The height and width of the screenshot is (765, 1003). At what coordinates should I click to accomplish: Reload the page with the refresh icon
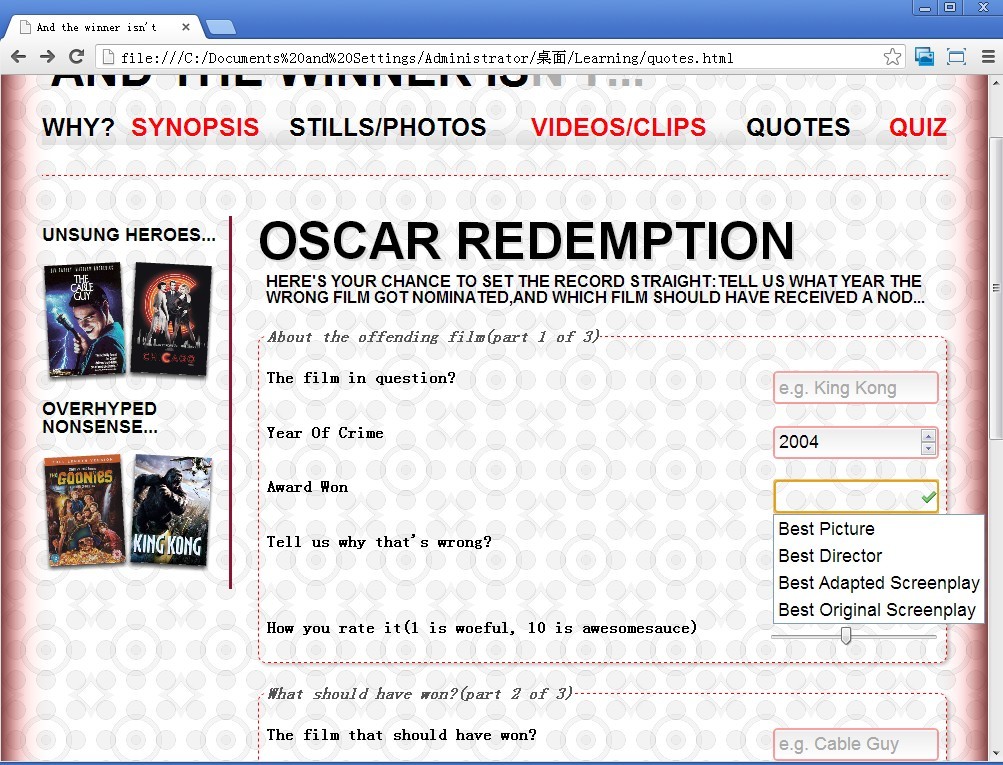(x=76, y=57)
